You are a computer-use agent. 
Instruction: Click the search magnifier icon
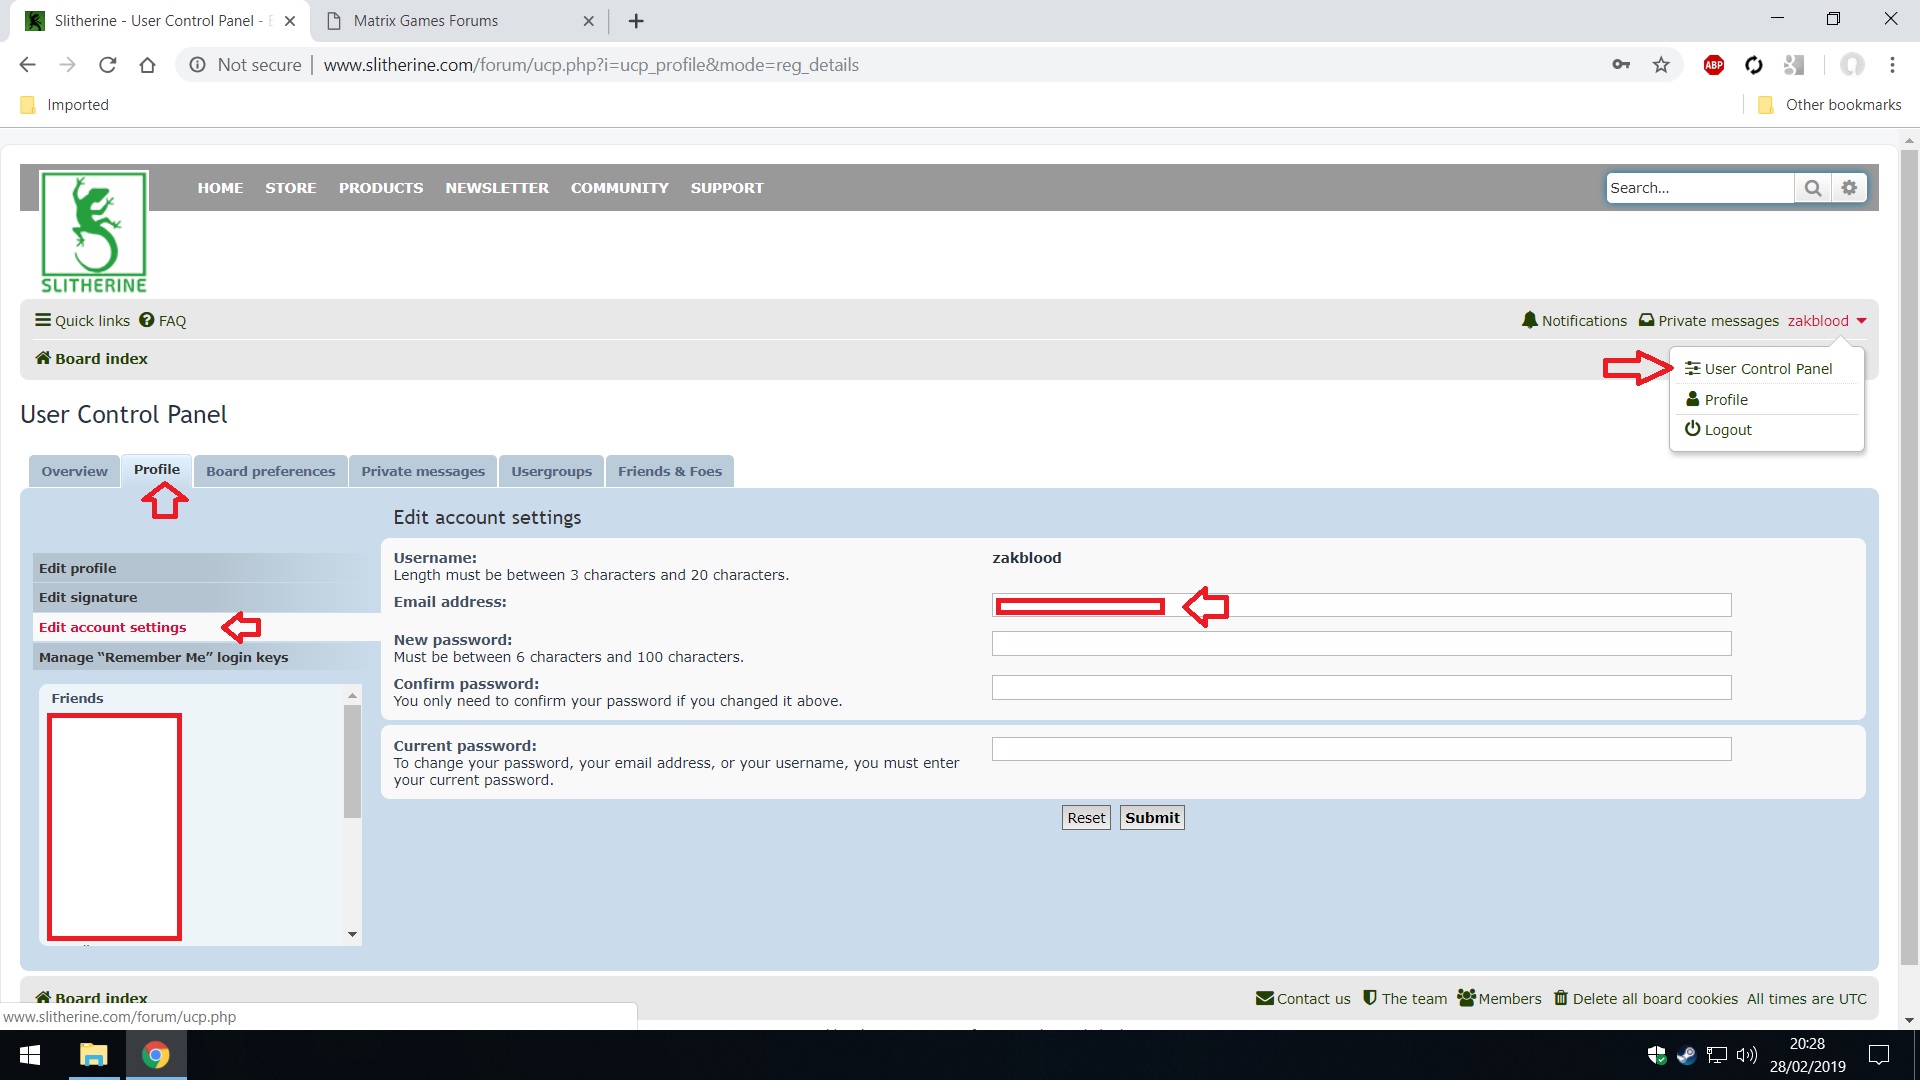1812,188
